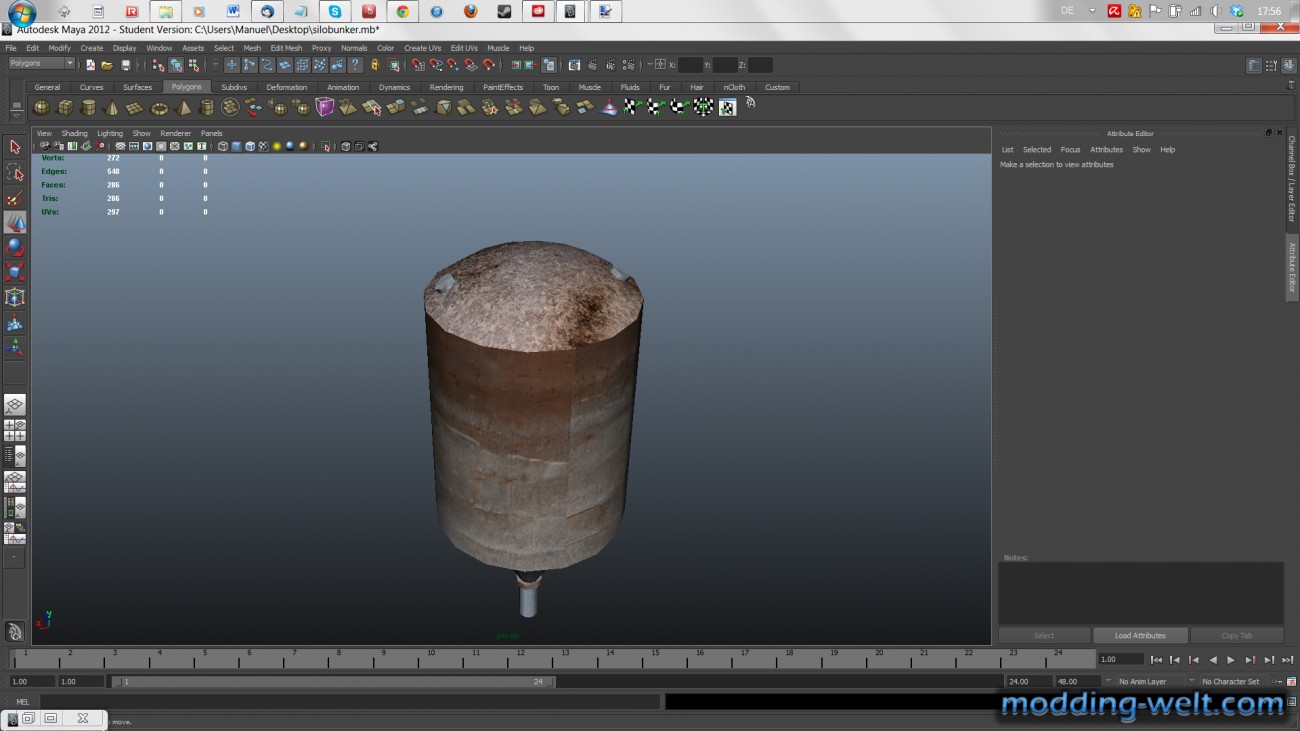Create a polygon plane from the shelf
This screenshot has width=1300, height=731.
coord(135,107)
